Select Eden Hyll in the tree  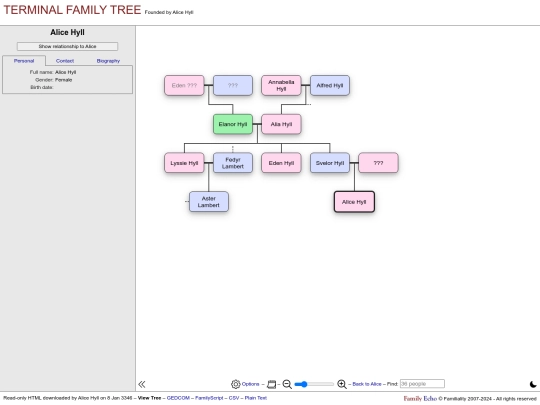(281, 163)
